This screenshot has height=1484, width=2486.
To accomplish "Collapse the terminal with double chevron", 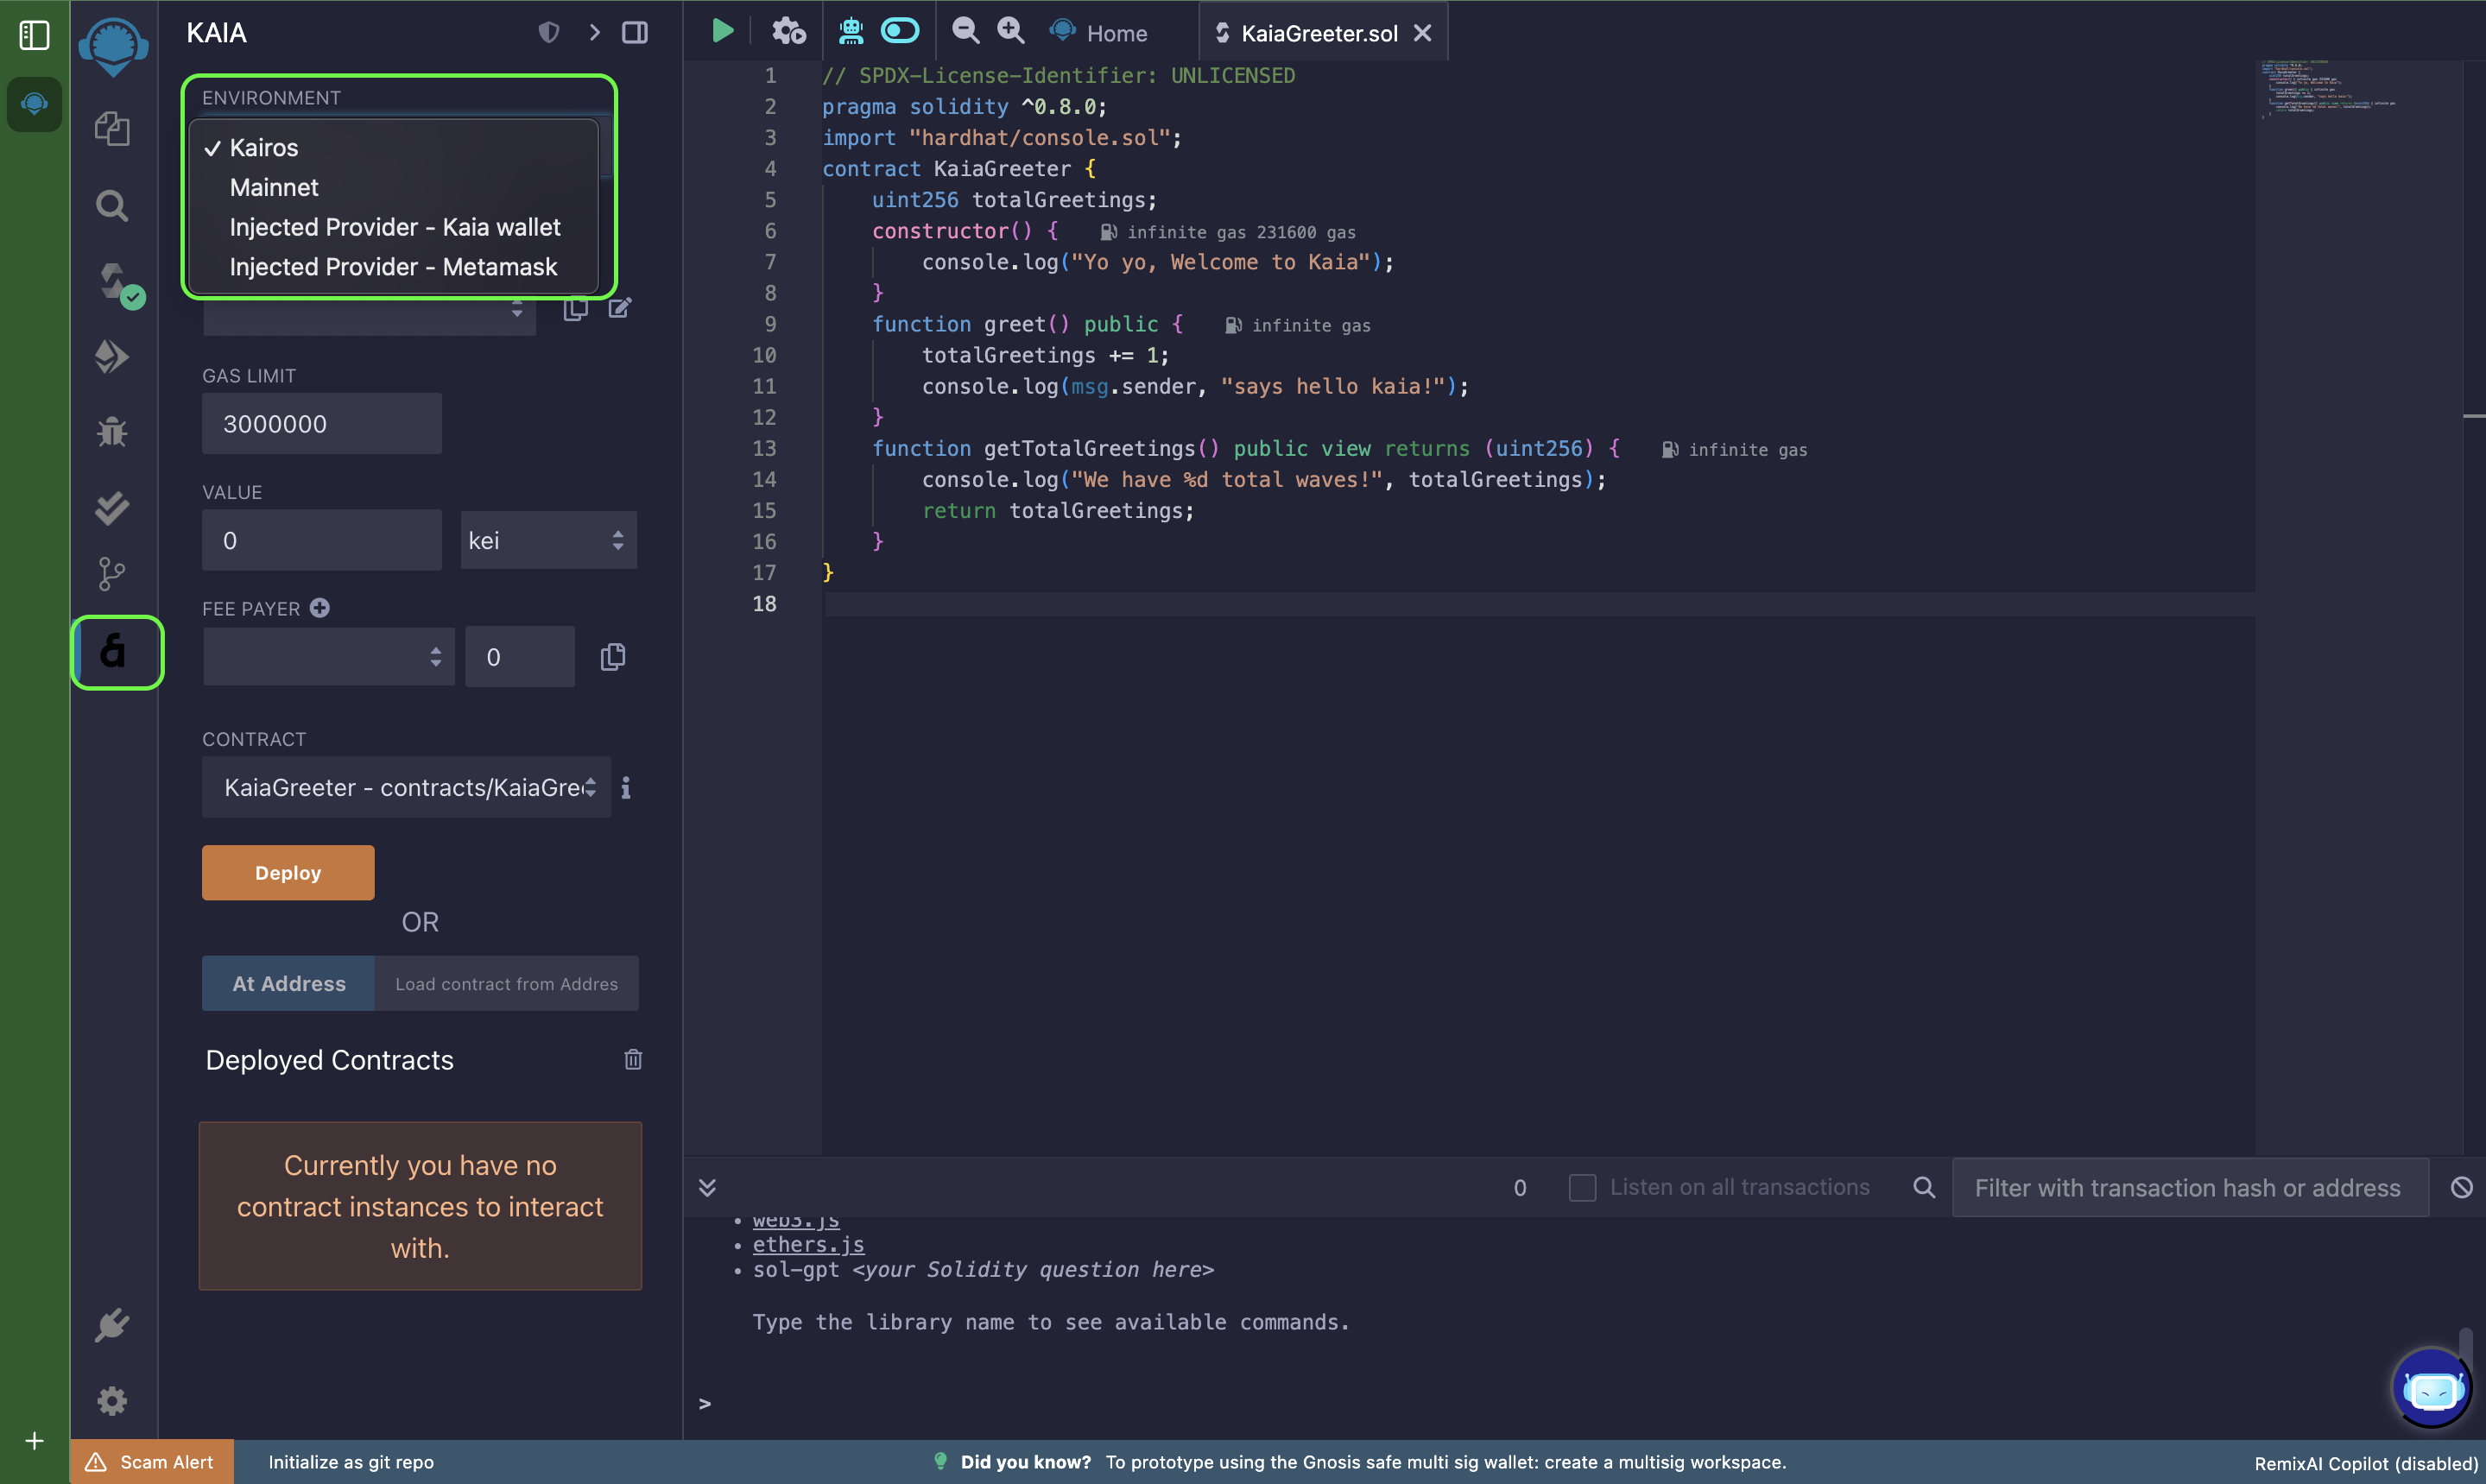I will point(707,1187).
